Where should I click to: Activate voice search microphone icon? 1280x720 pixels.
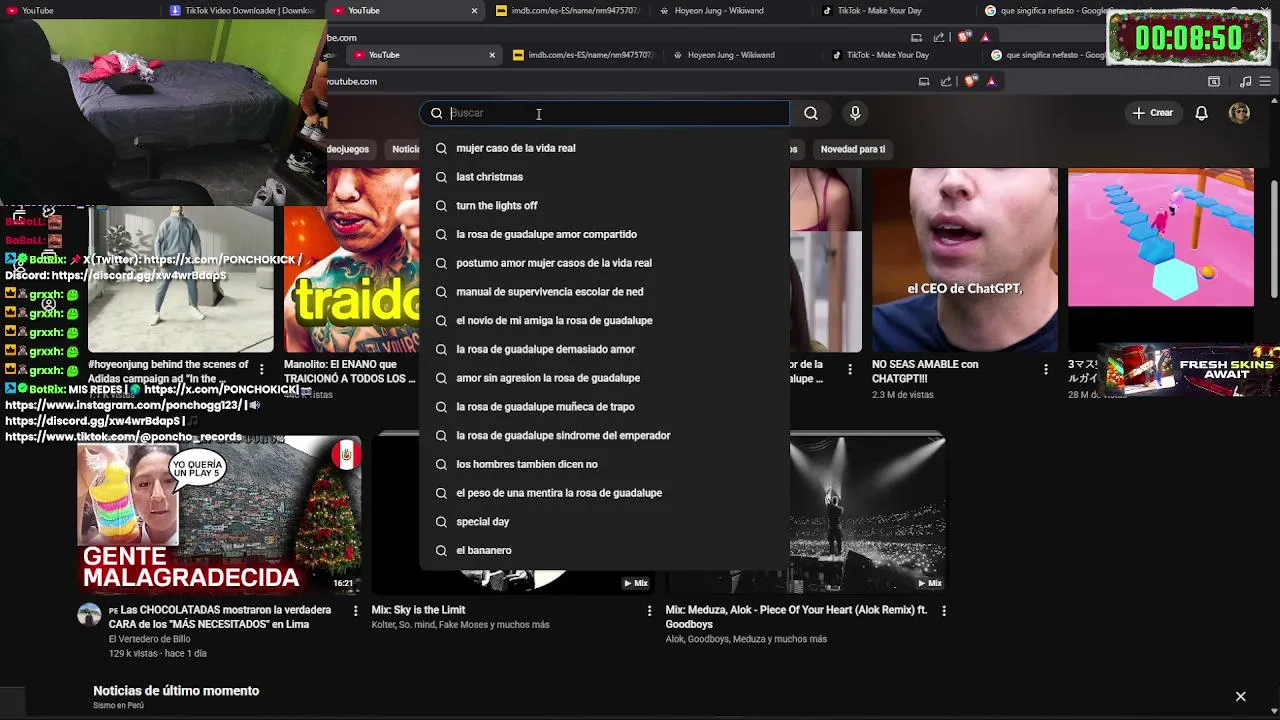(855, 113)
